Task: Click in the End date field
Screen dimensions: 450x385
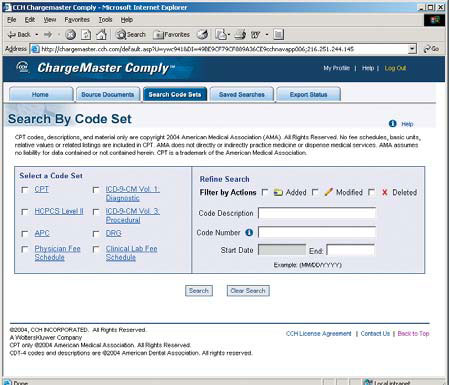Action: pos(350,250)
